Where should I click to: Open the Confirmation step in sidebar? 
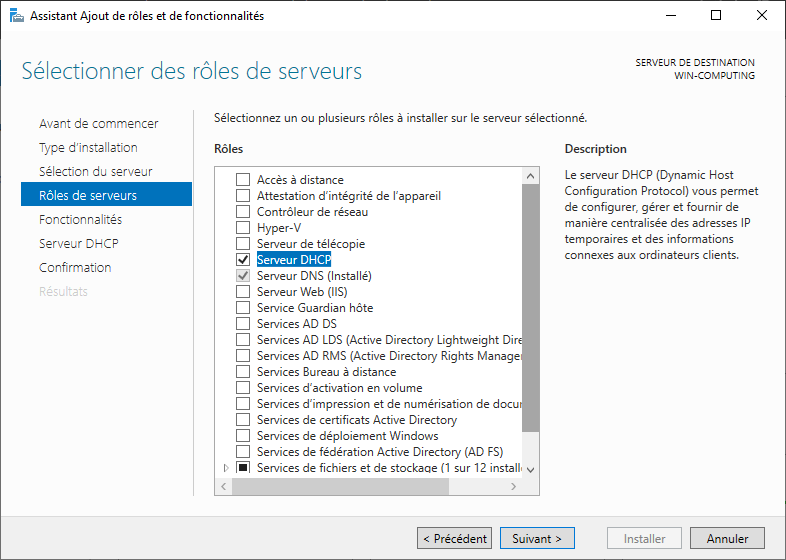(75, 267)
